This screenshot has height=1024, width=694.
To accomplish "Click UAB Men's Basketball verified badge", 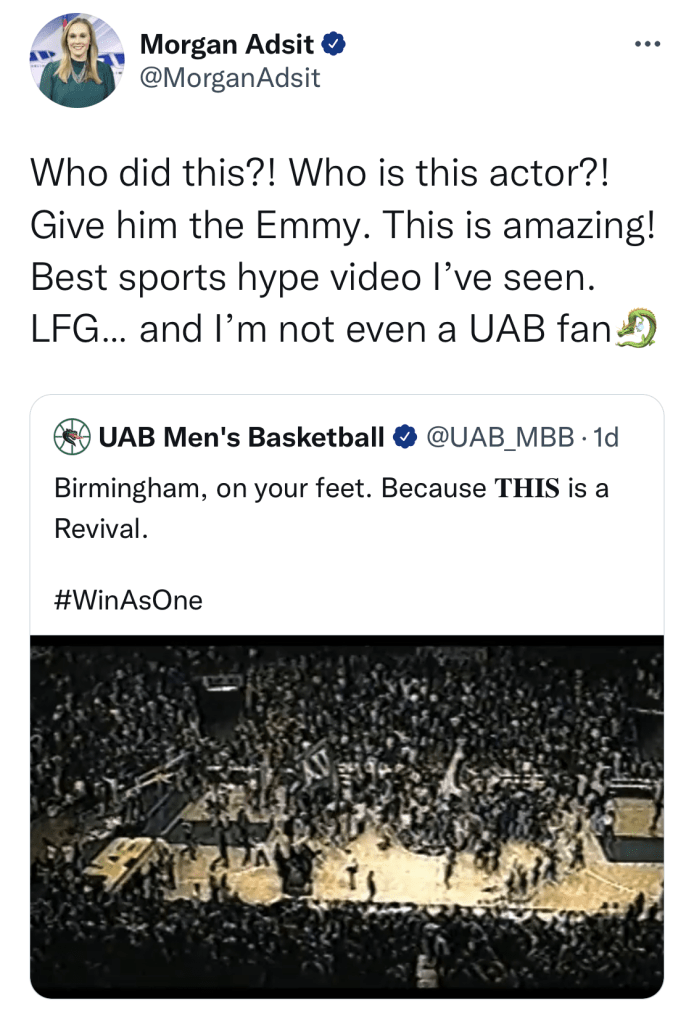I will [x=404, y=437].
